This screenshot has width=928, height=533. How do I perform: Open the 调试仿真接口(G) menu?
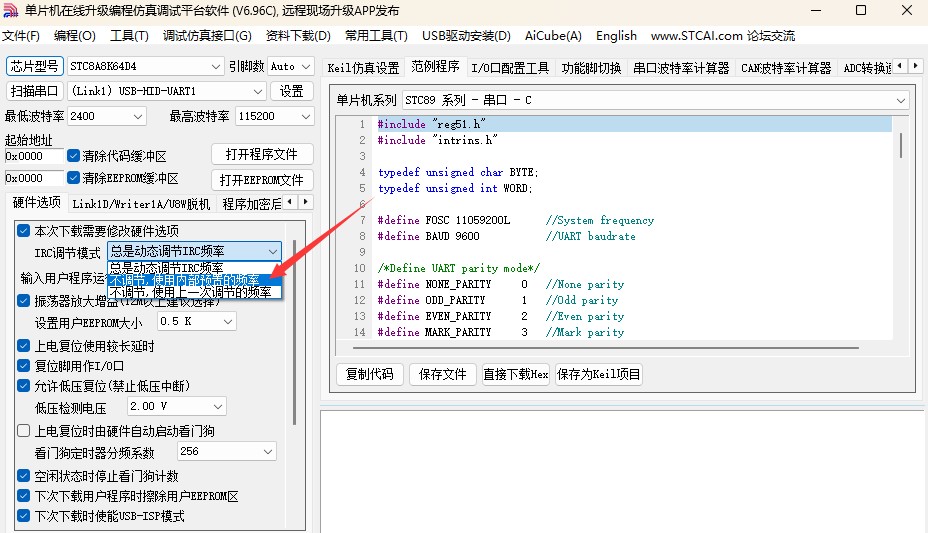tap(207, 35)
